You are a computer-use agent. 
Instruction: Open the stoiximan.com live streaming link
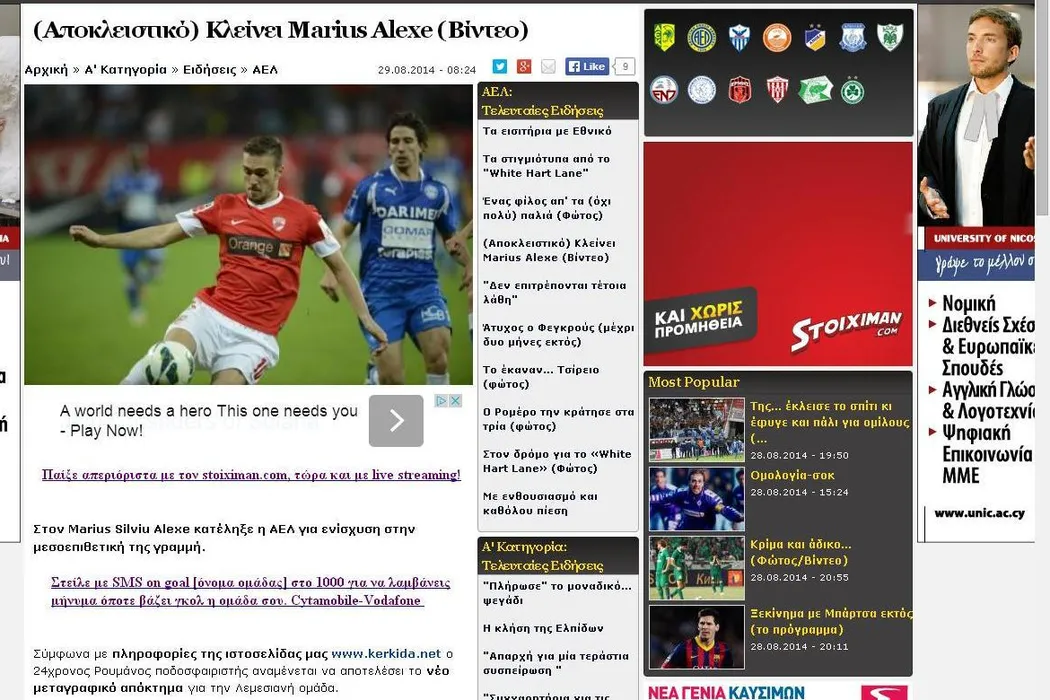click(251, 475)
